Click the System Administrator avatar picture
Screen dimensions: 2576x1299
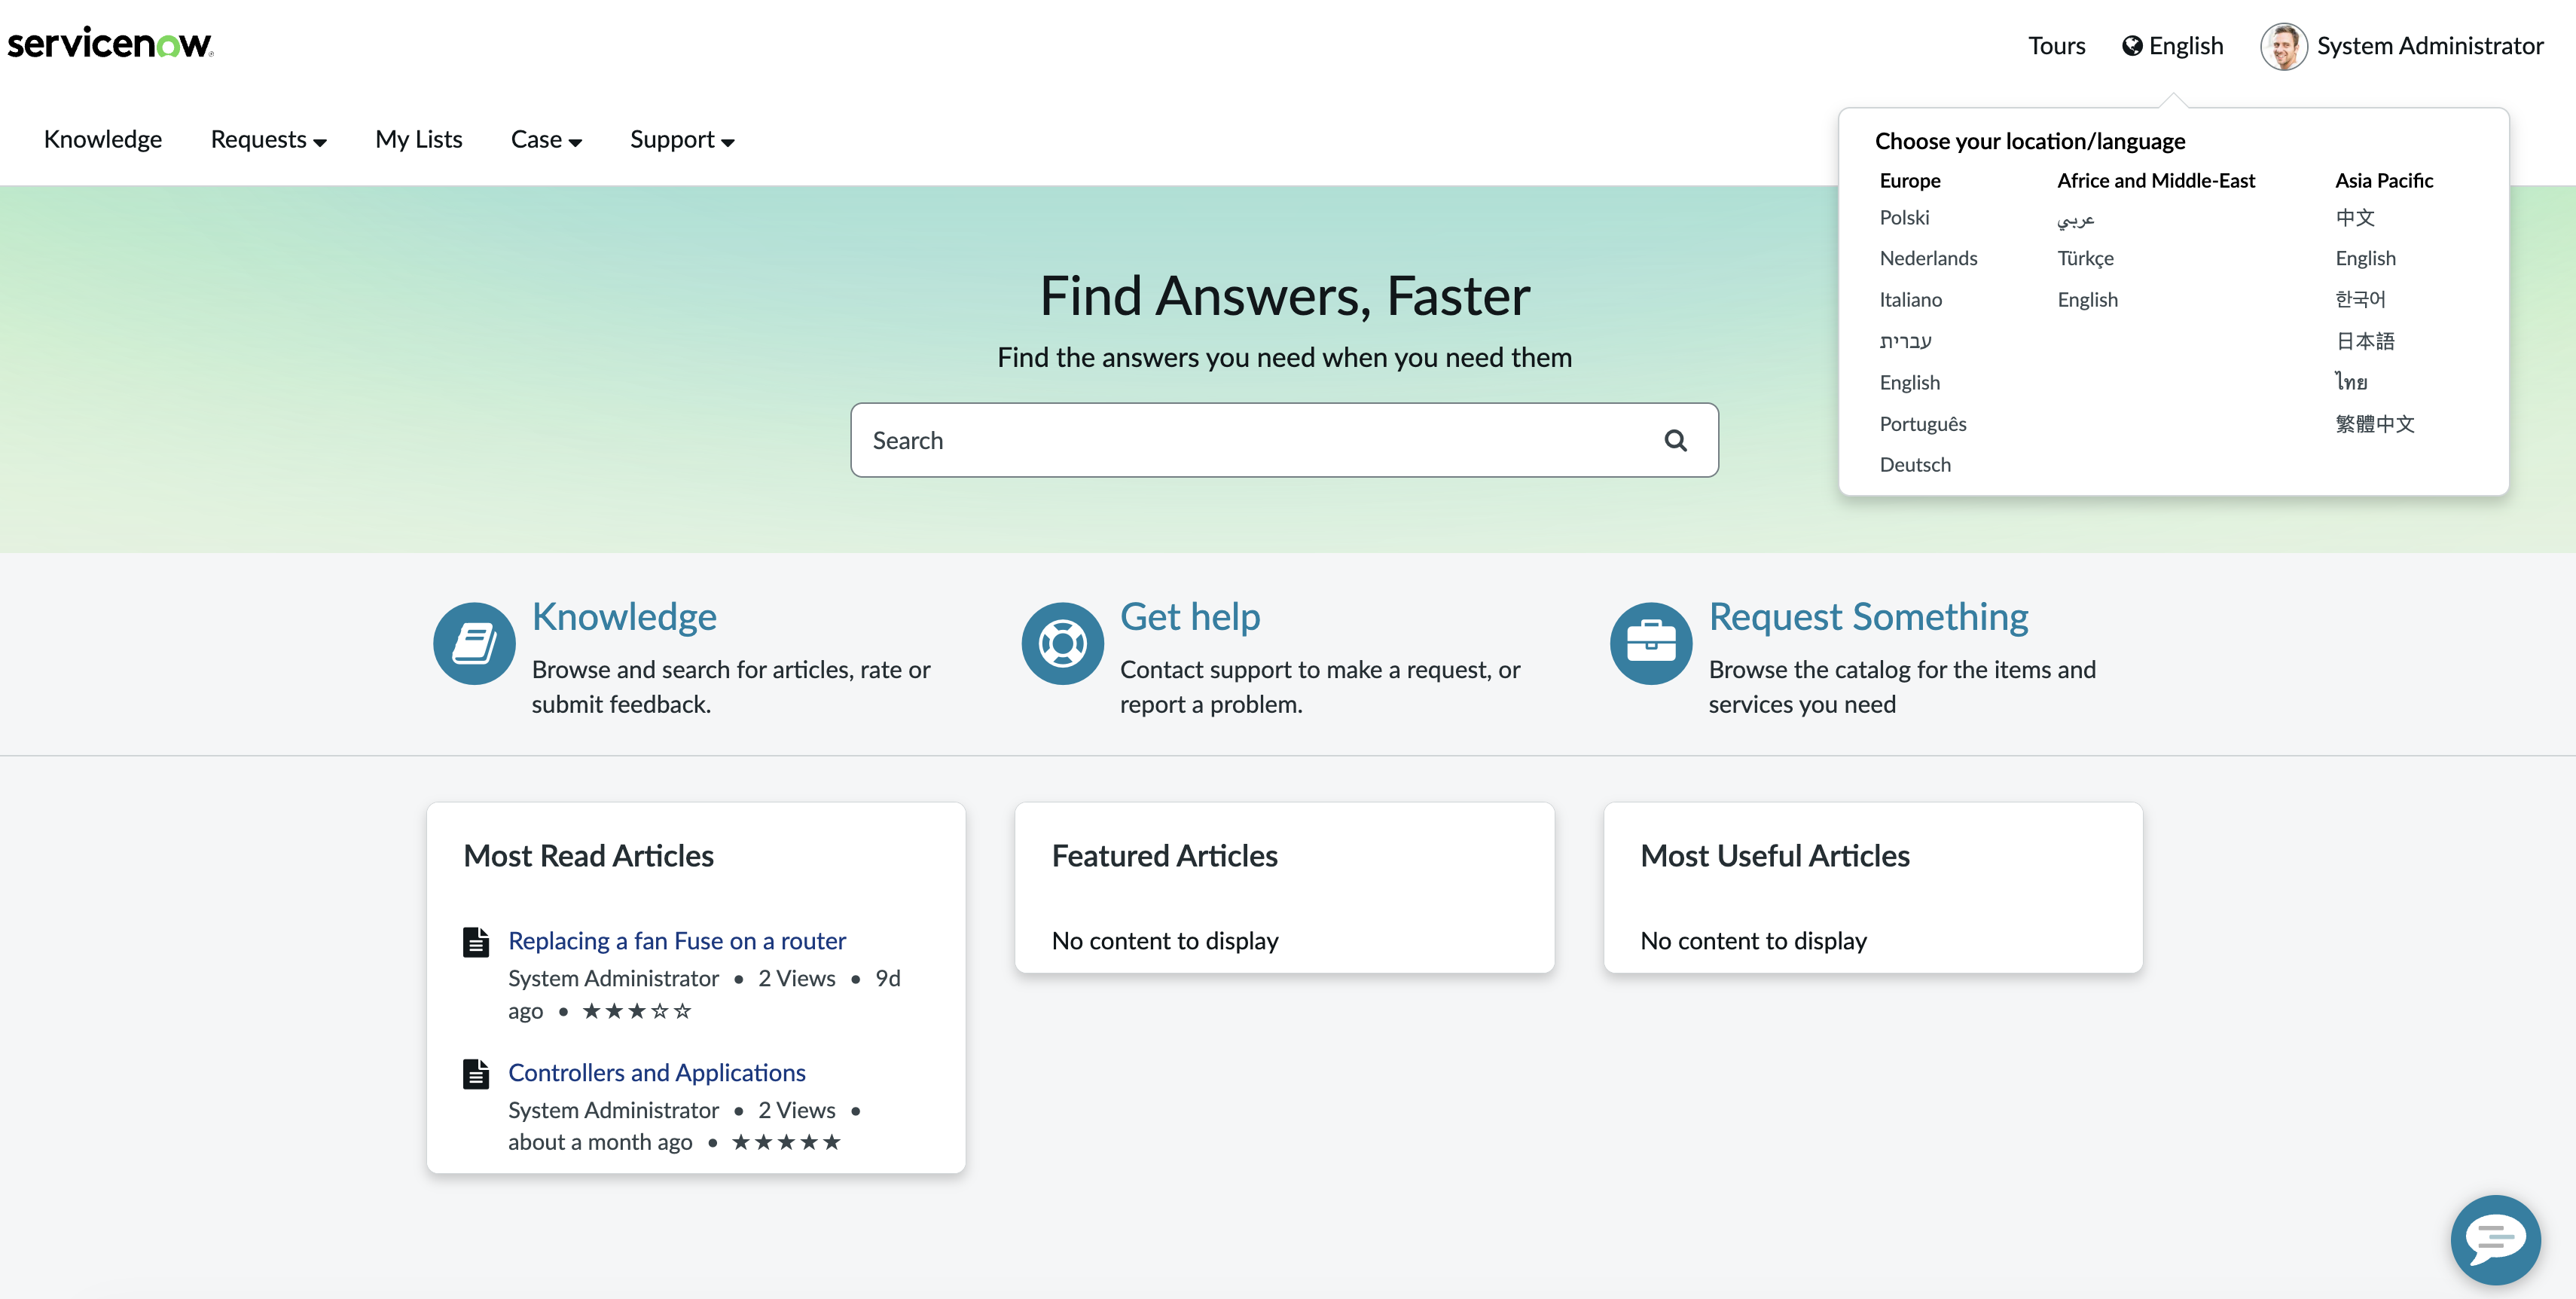tap(2283, 46)
